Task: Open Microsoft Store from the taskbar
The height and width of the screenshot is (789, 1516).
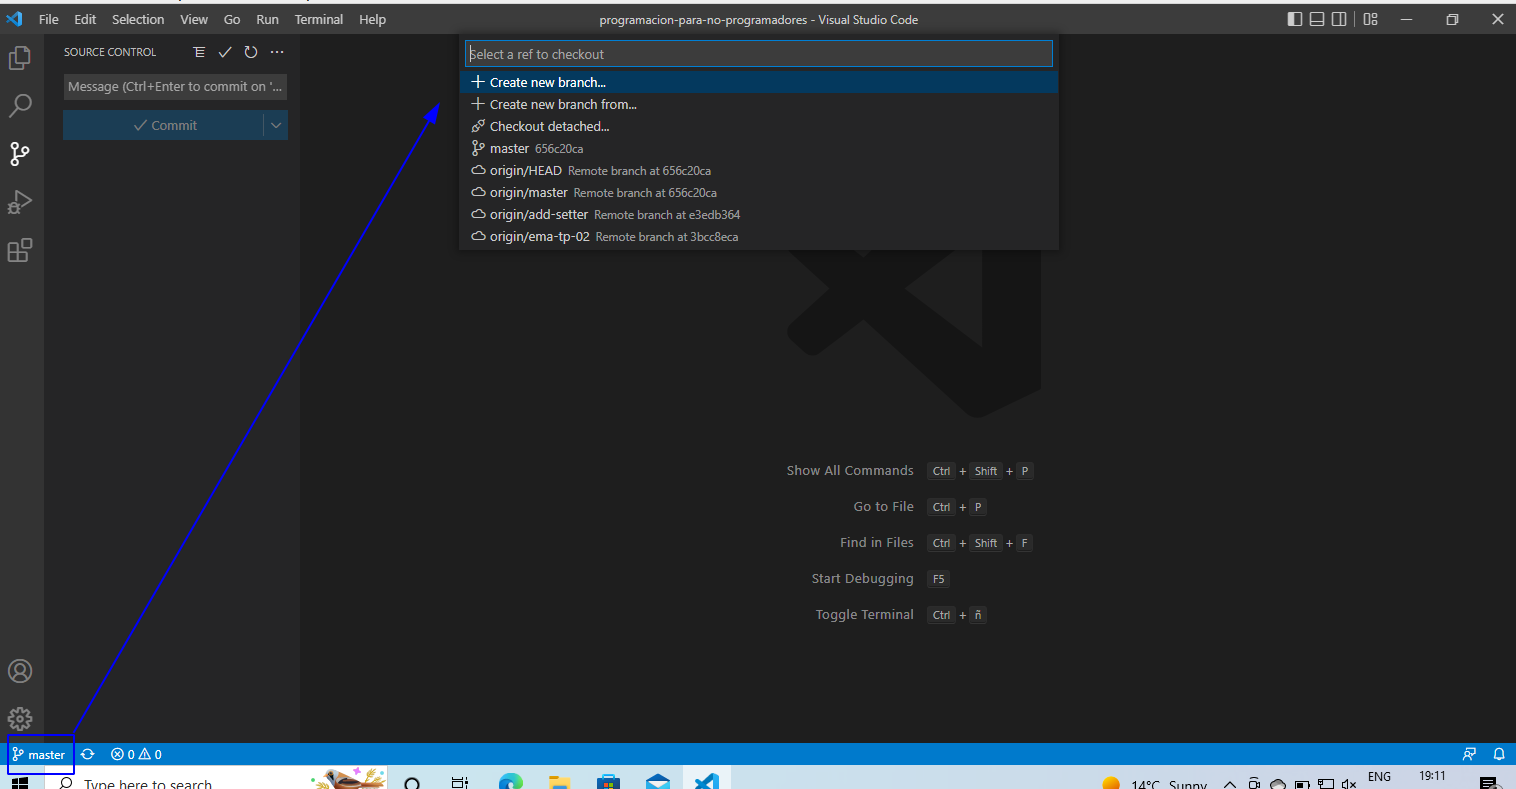Action: click(608, 782)
